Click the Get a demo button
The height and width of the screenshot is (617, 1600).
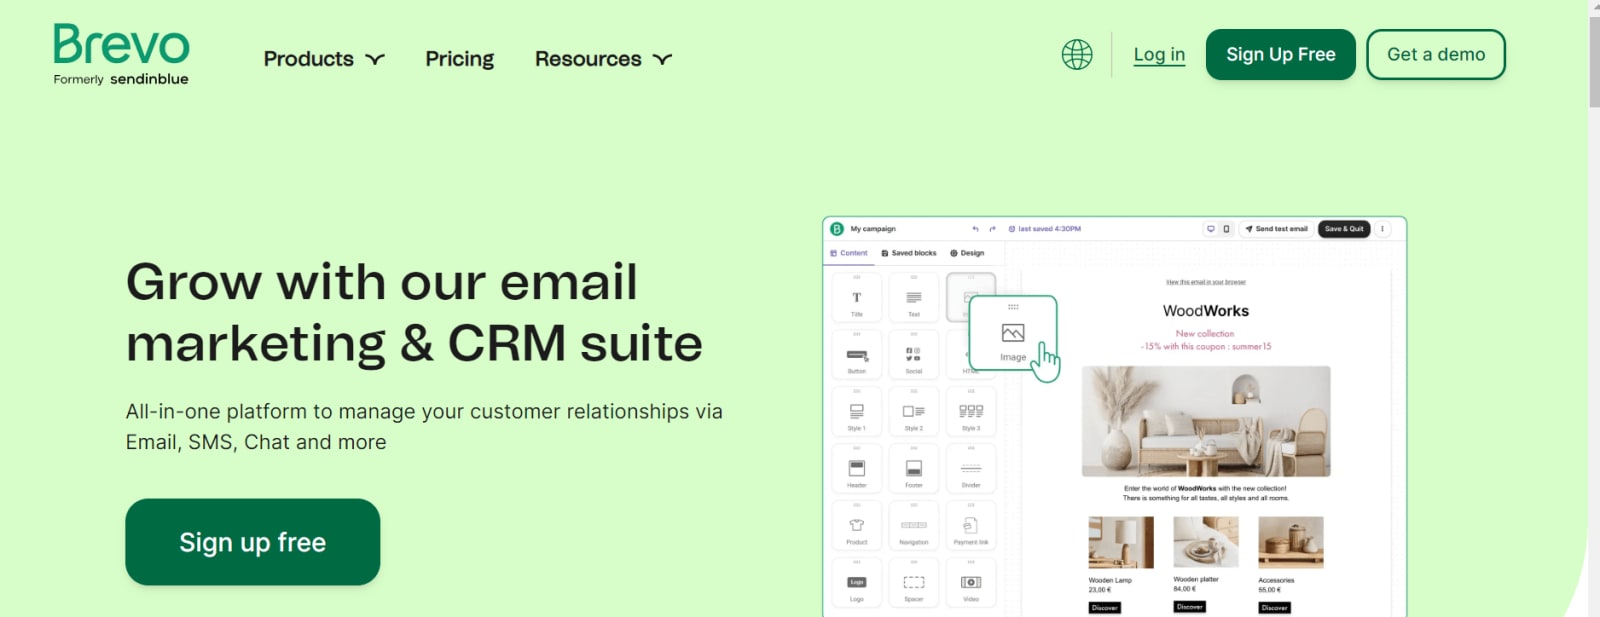1436,54
